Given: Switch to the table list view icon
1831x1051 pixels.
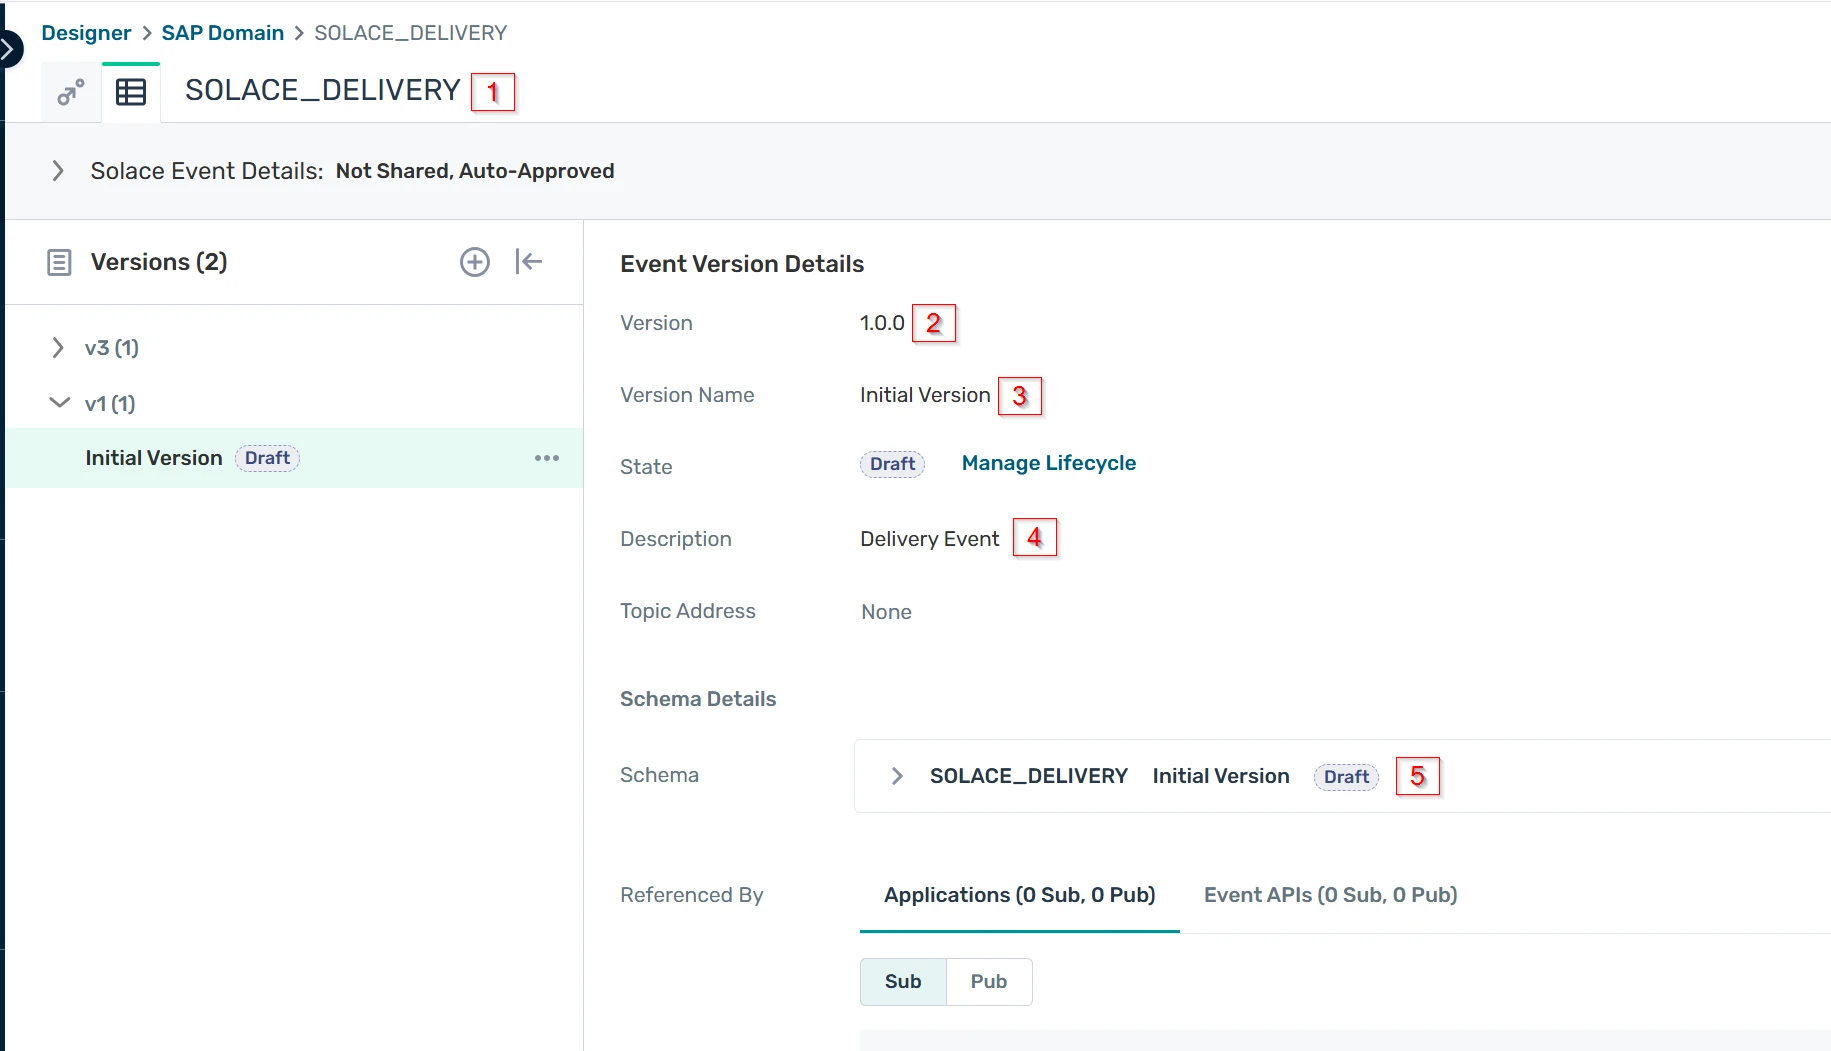Looking at the screenshot, I should tap(131, 93).
